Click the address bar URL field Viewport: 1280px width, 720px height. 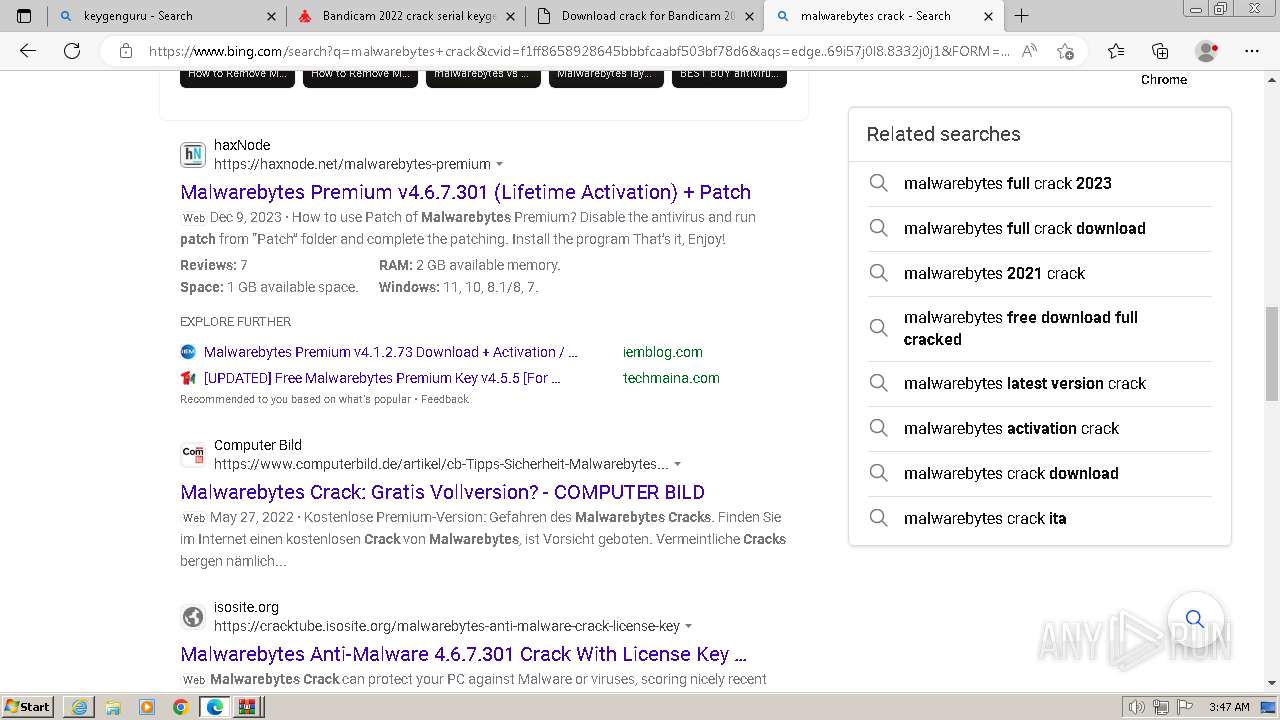click(578, 51)
